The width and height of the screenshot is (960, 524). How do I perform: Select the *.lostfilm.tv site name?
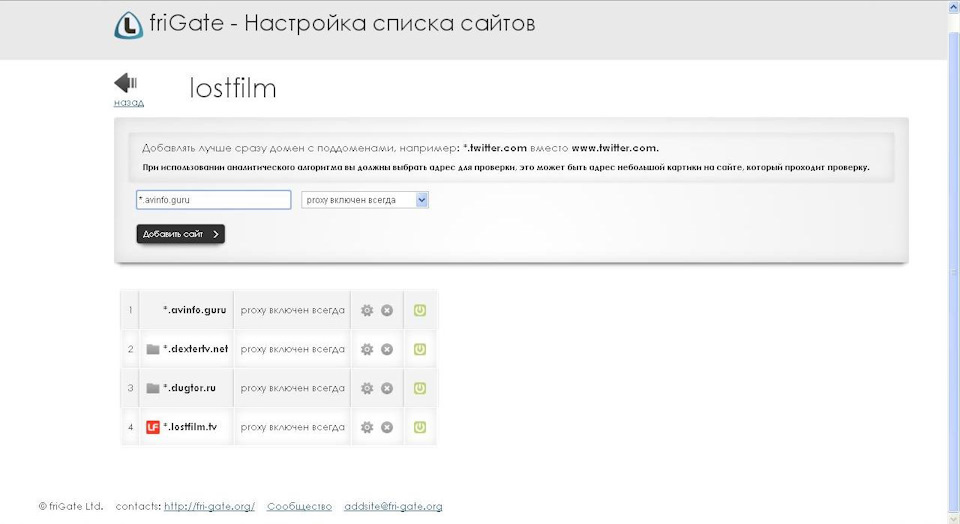190,427
